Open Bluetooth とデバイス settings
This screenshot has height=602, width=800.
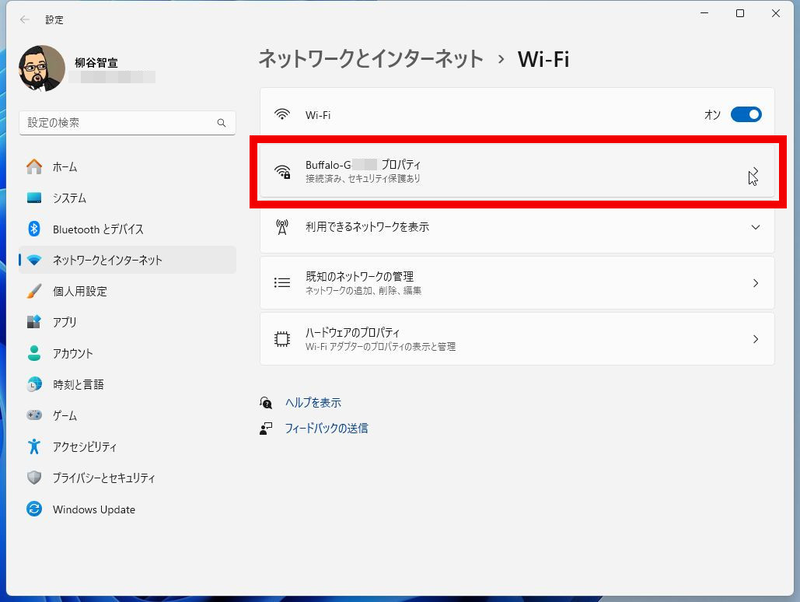point(127,229)
